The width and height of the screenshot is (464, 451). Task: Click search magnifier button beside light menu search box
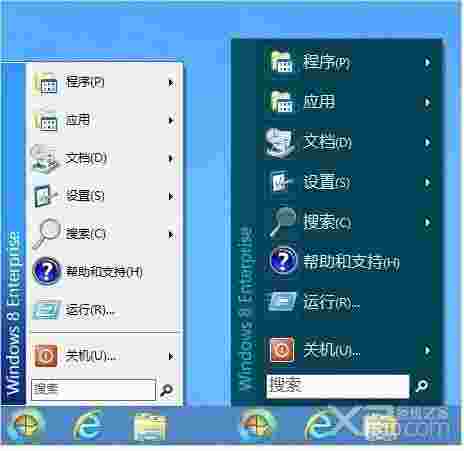167,389
